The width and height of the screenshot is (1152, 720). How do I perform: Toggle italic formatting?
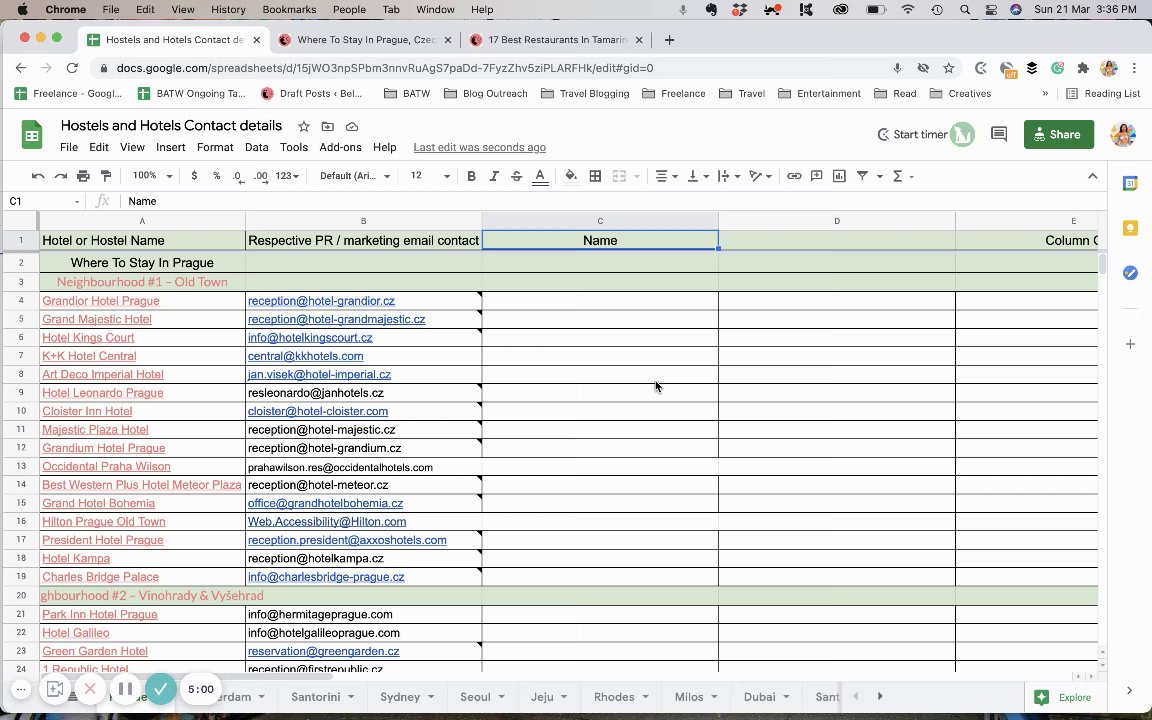494,176
